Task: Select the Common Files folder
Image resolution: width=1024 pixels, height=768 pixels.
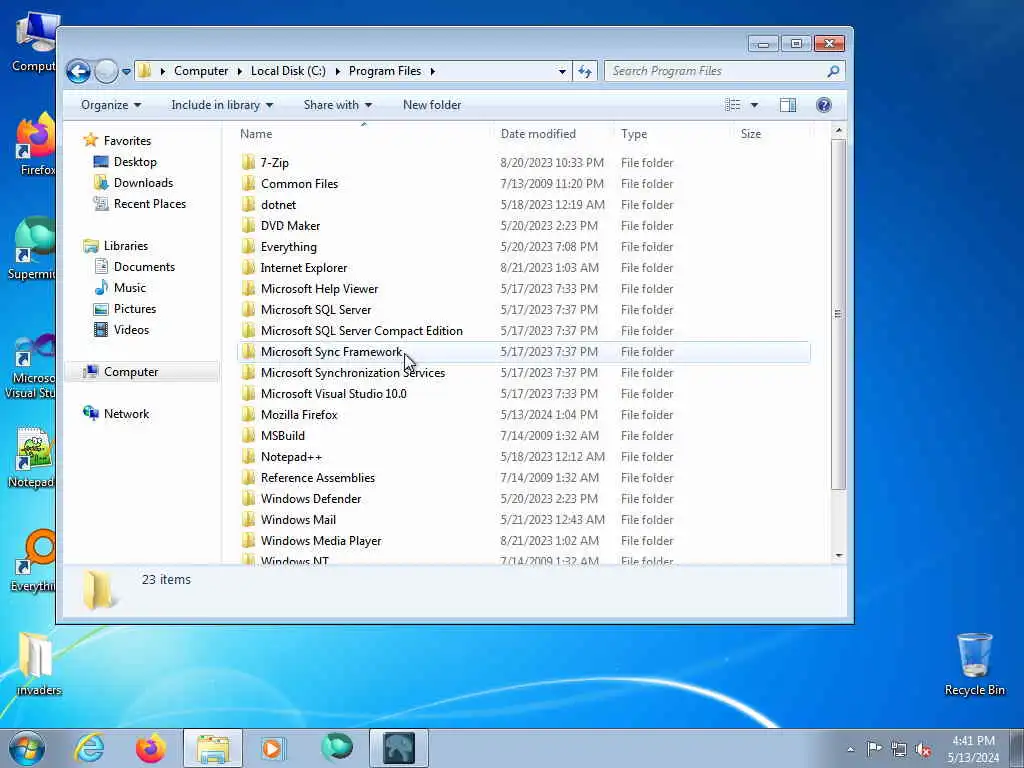Action: (x=299, y=184)
